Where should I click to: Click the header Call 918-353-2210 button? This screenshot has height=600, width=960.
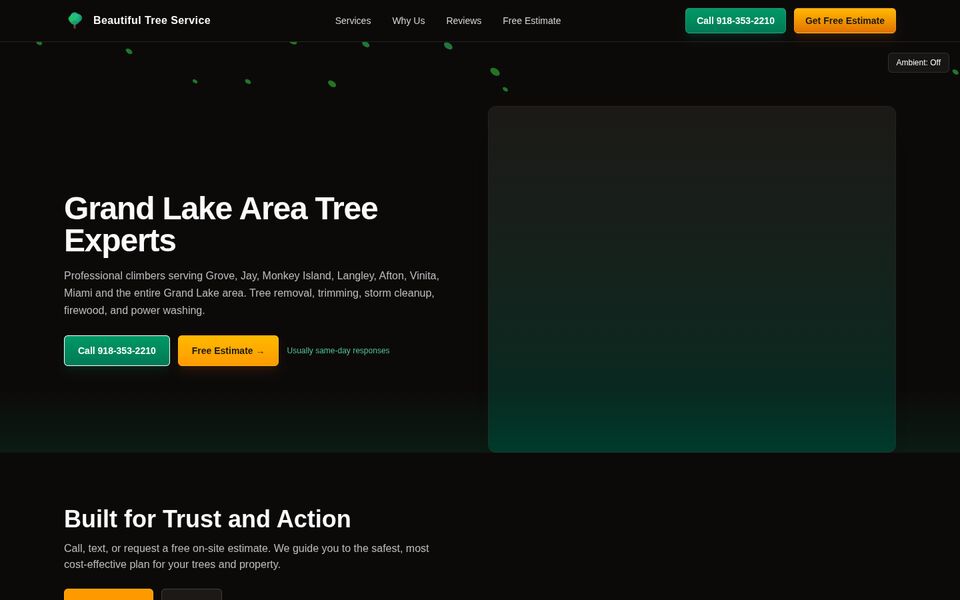[735, 21]
